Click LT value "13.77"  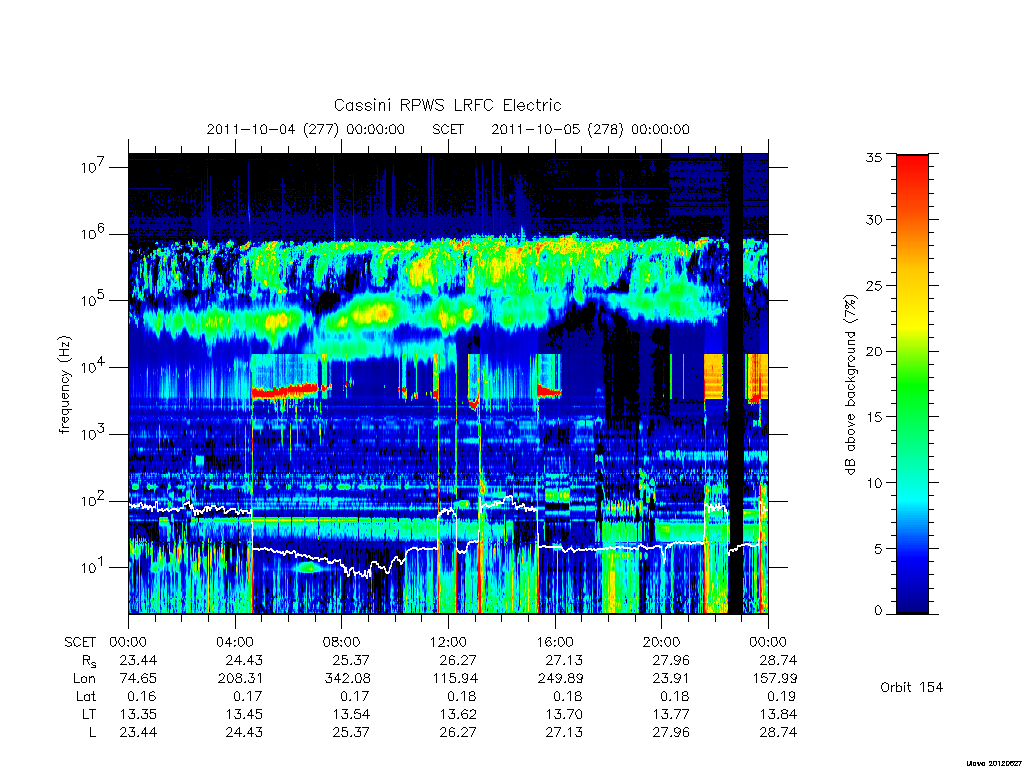[x=671, y=714]
